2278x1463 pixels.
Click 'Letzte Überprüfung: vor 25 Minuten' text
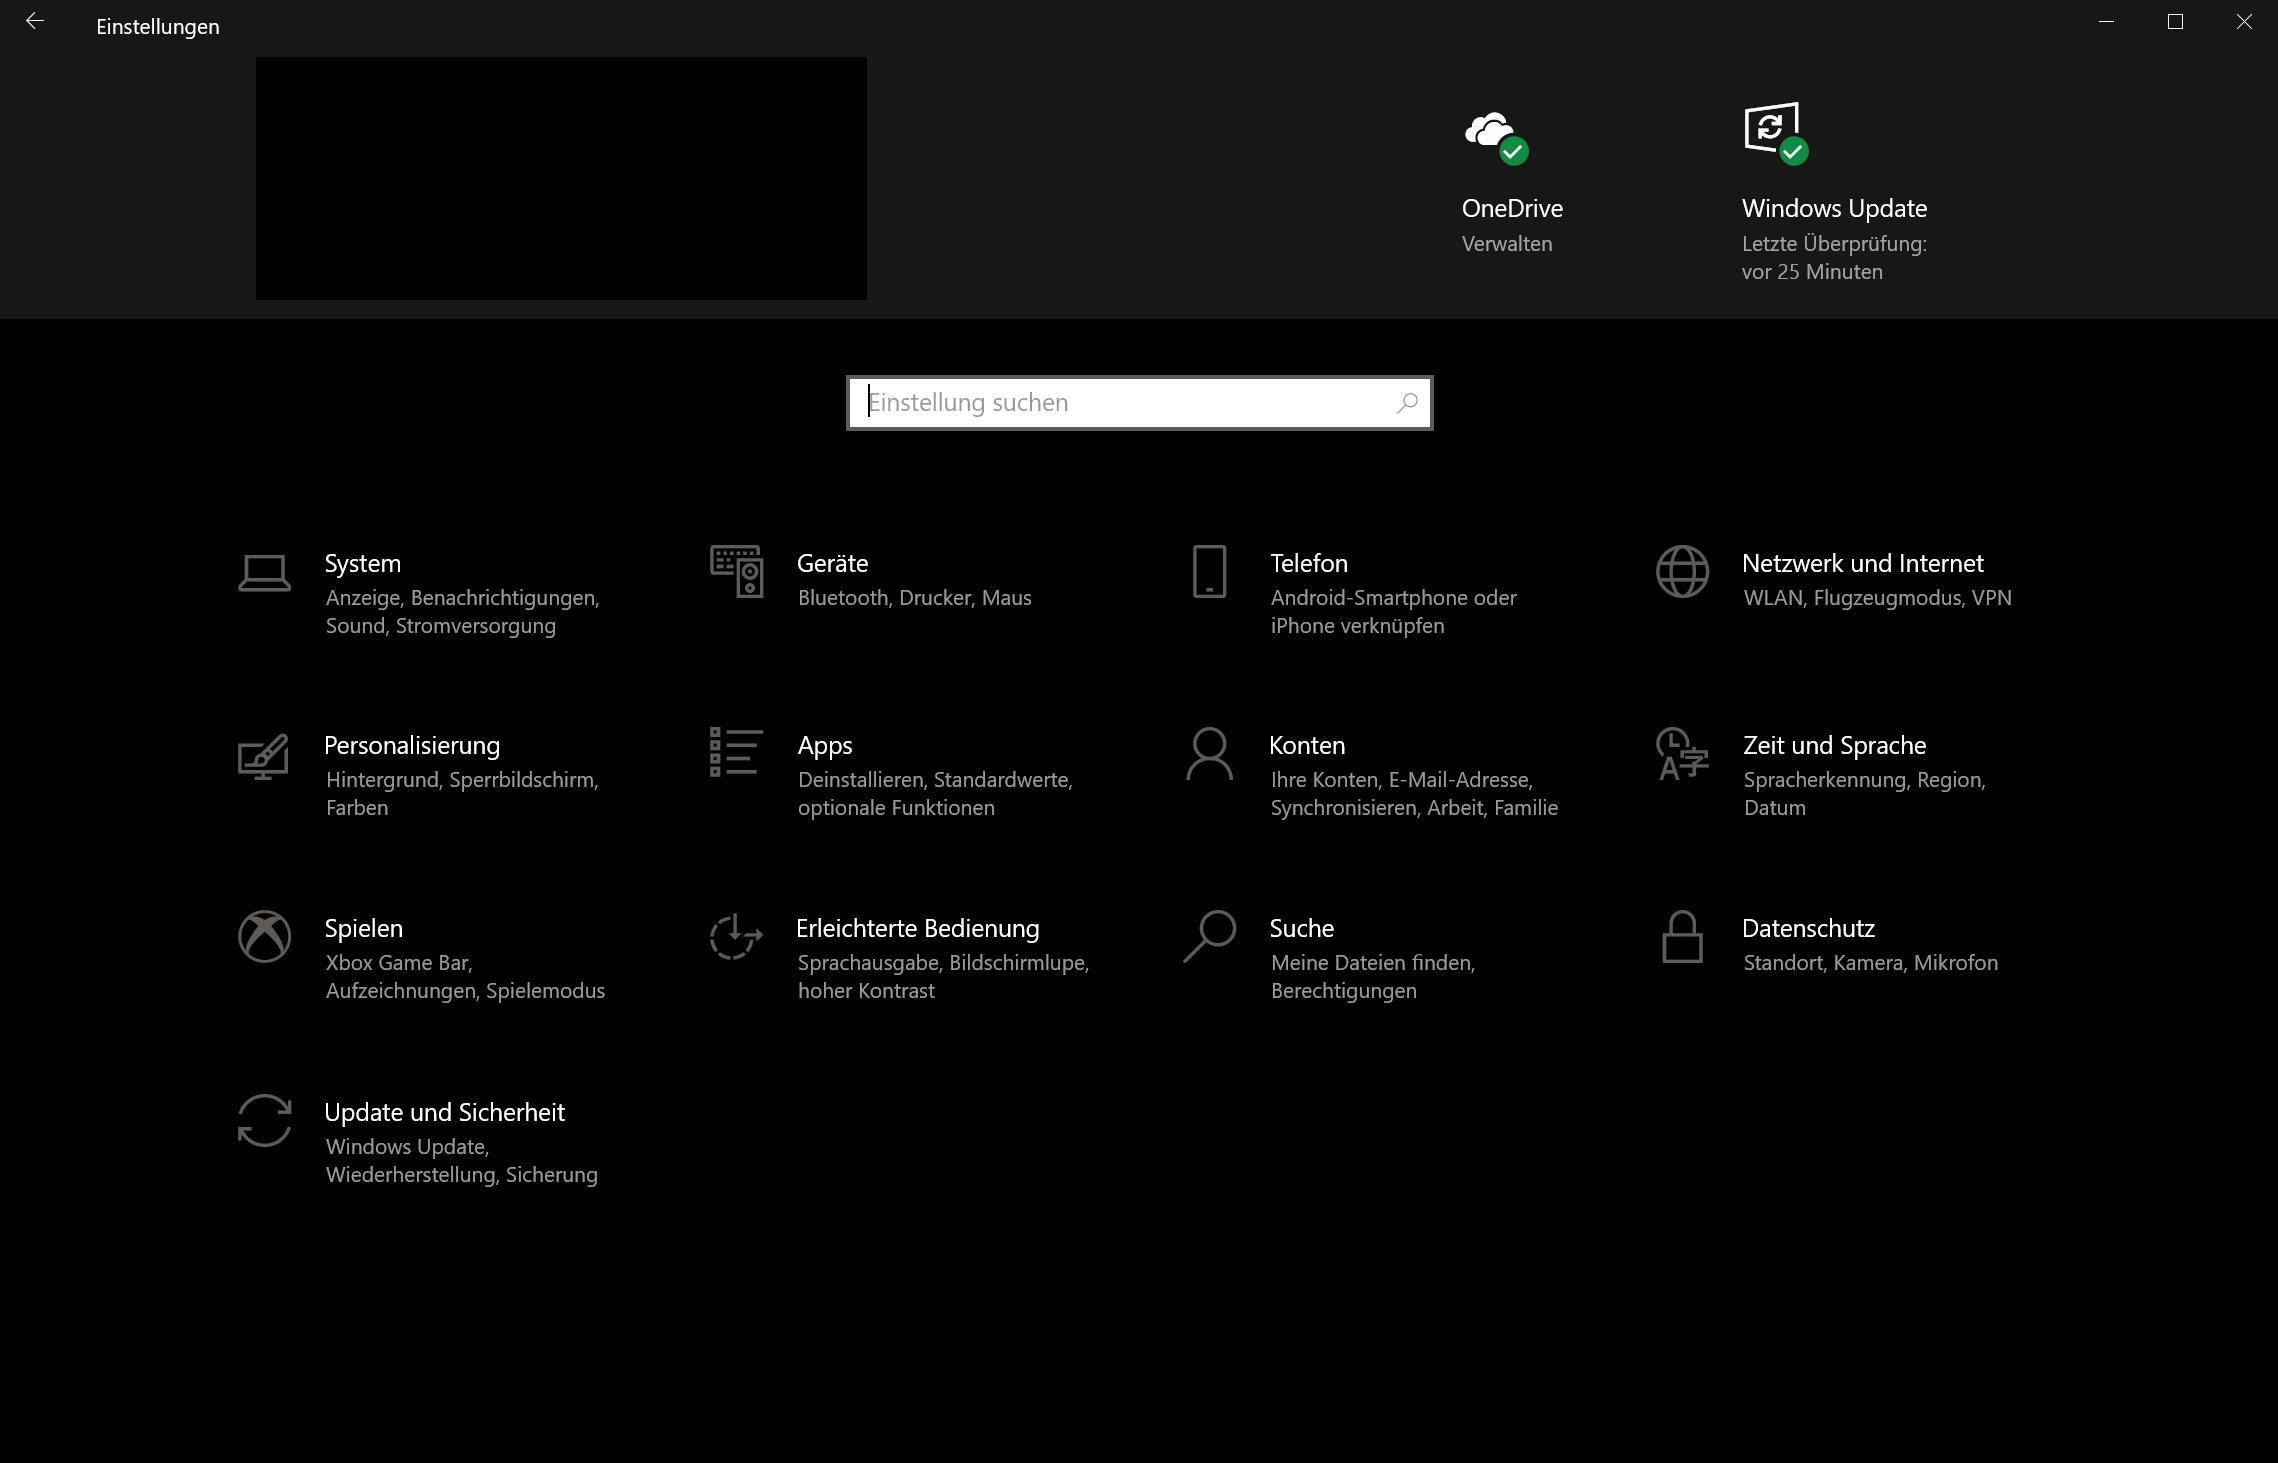[1834, 258]
